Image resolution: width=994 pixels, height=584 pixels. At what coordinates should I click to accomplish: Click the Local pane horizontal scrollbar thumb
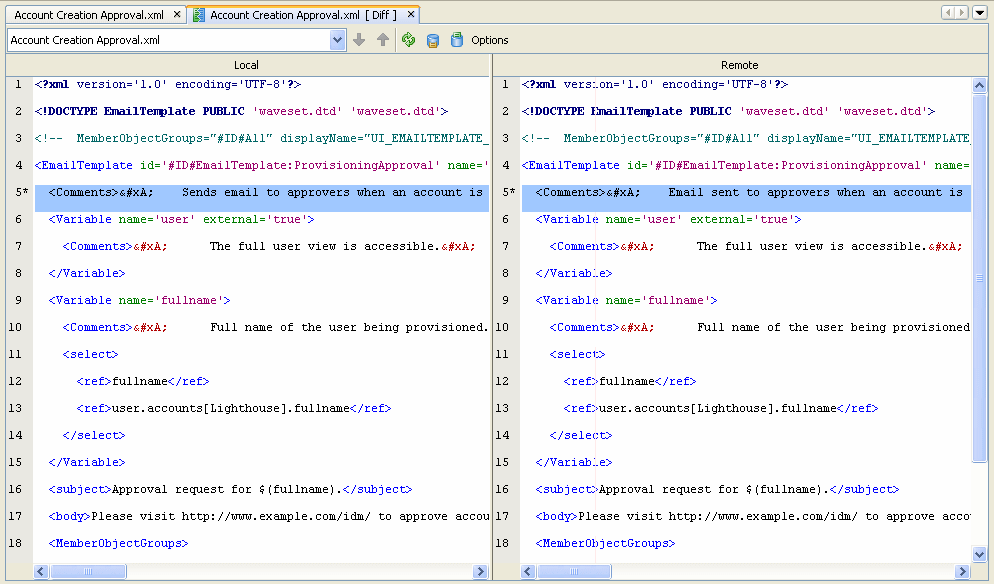[88, 571]
